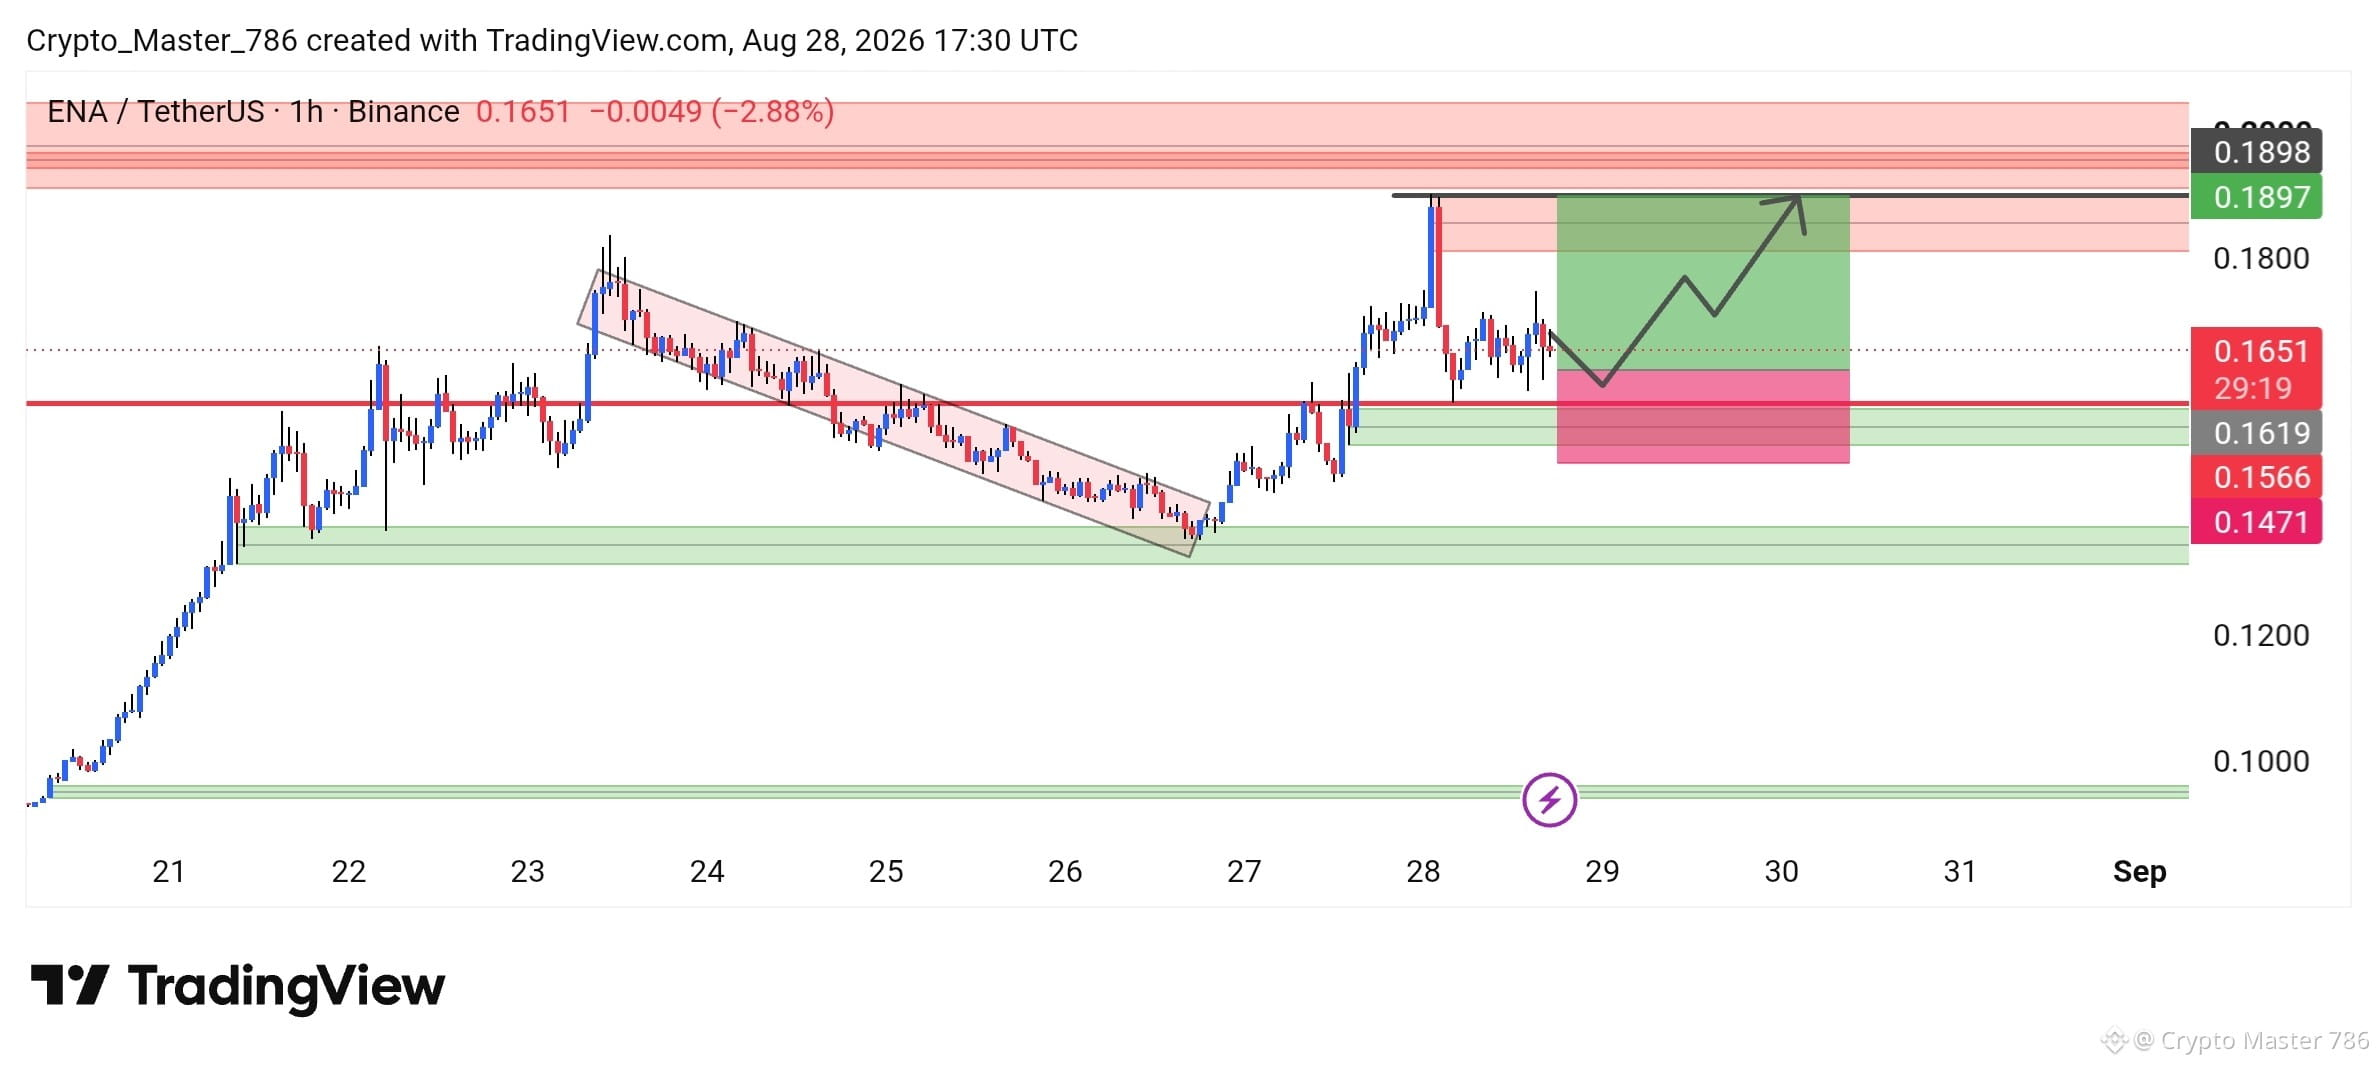
Task: Click the date label 24 on the time axis
Action: click(x=707, y=872)
